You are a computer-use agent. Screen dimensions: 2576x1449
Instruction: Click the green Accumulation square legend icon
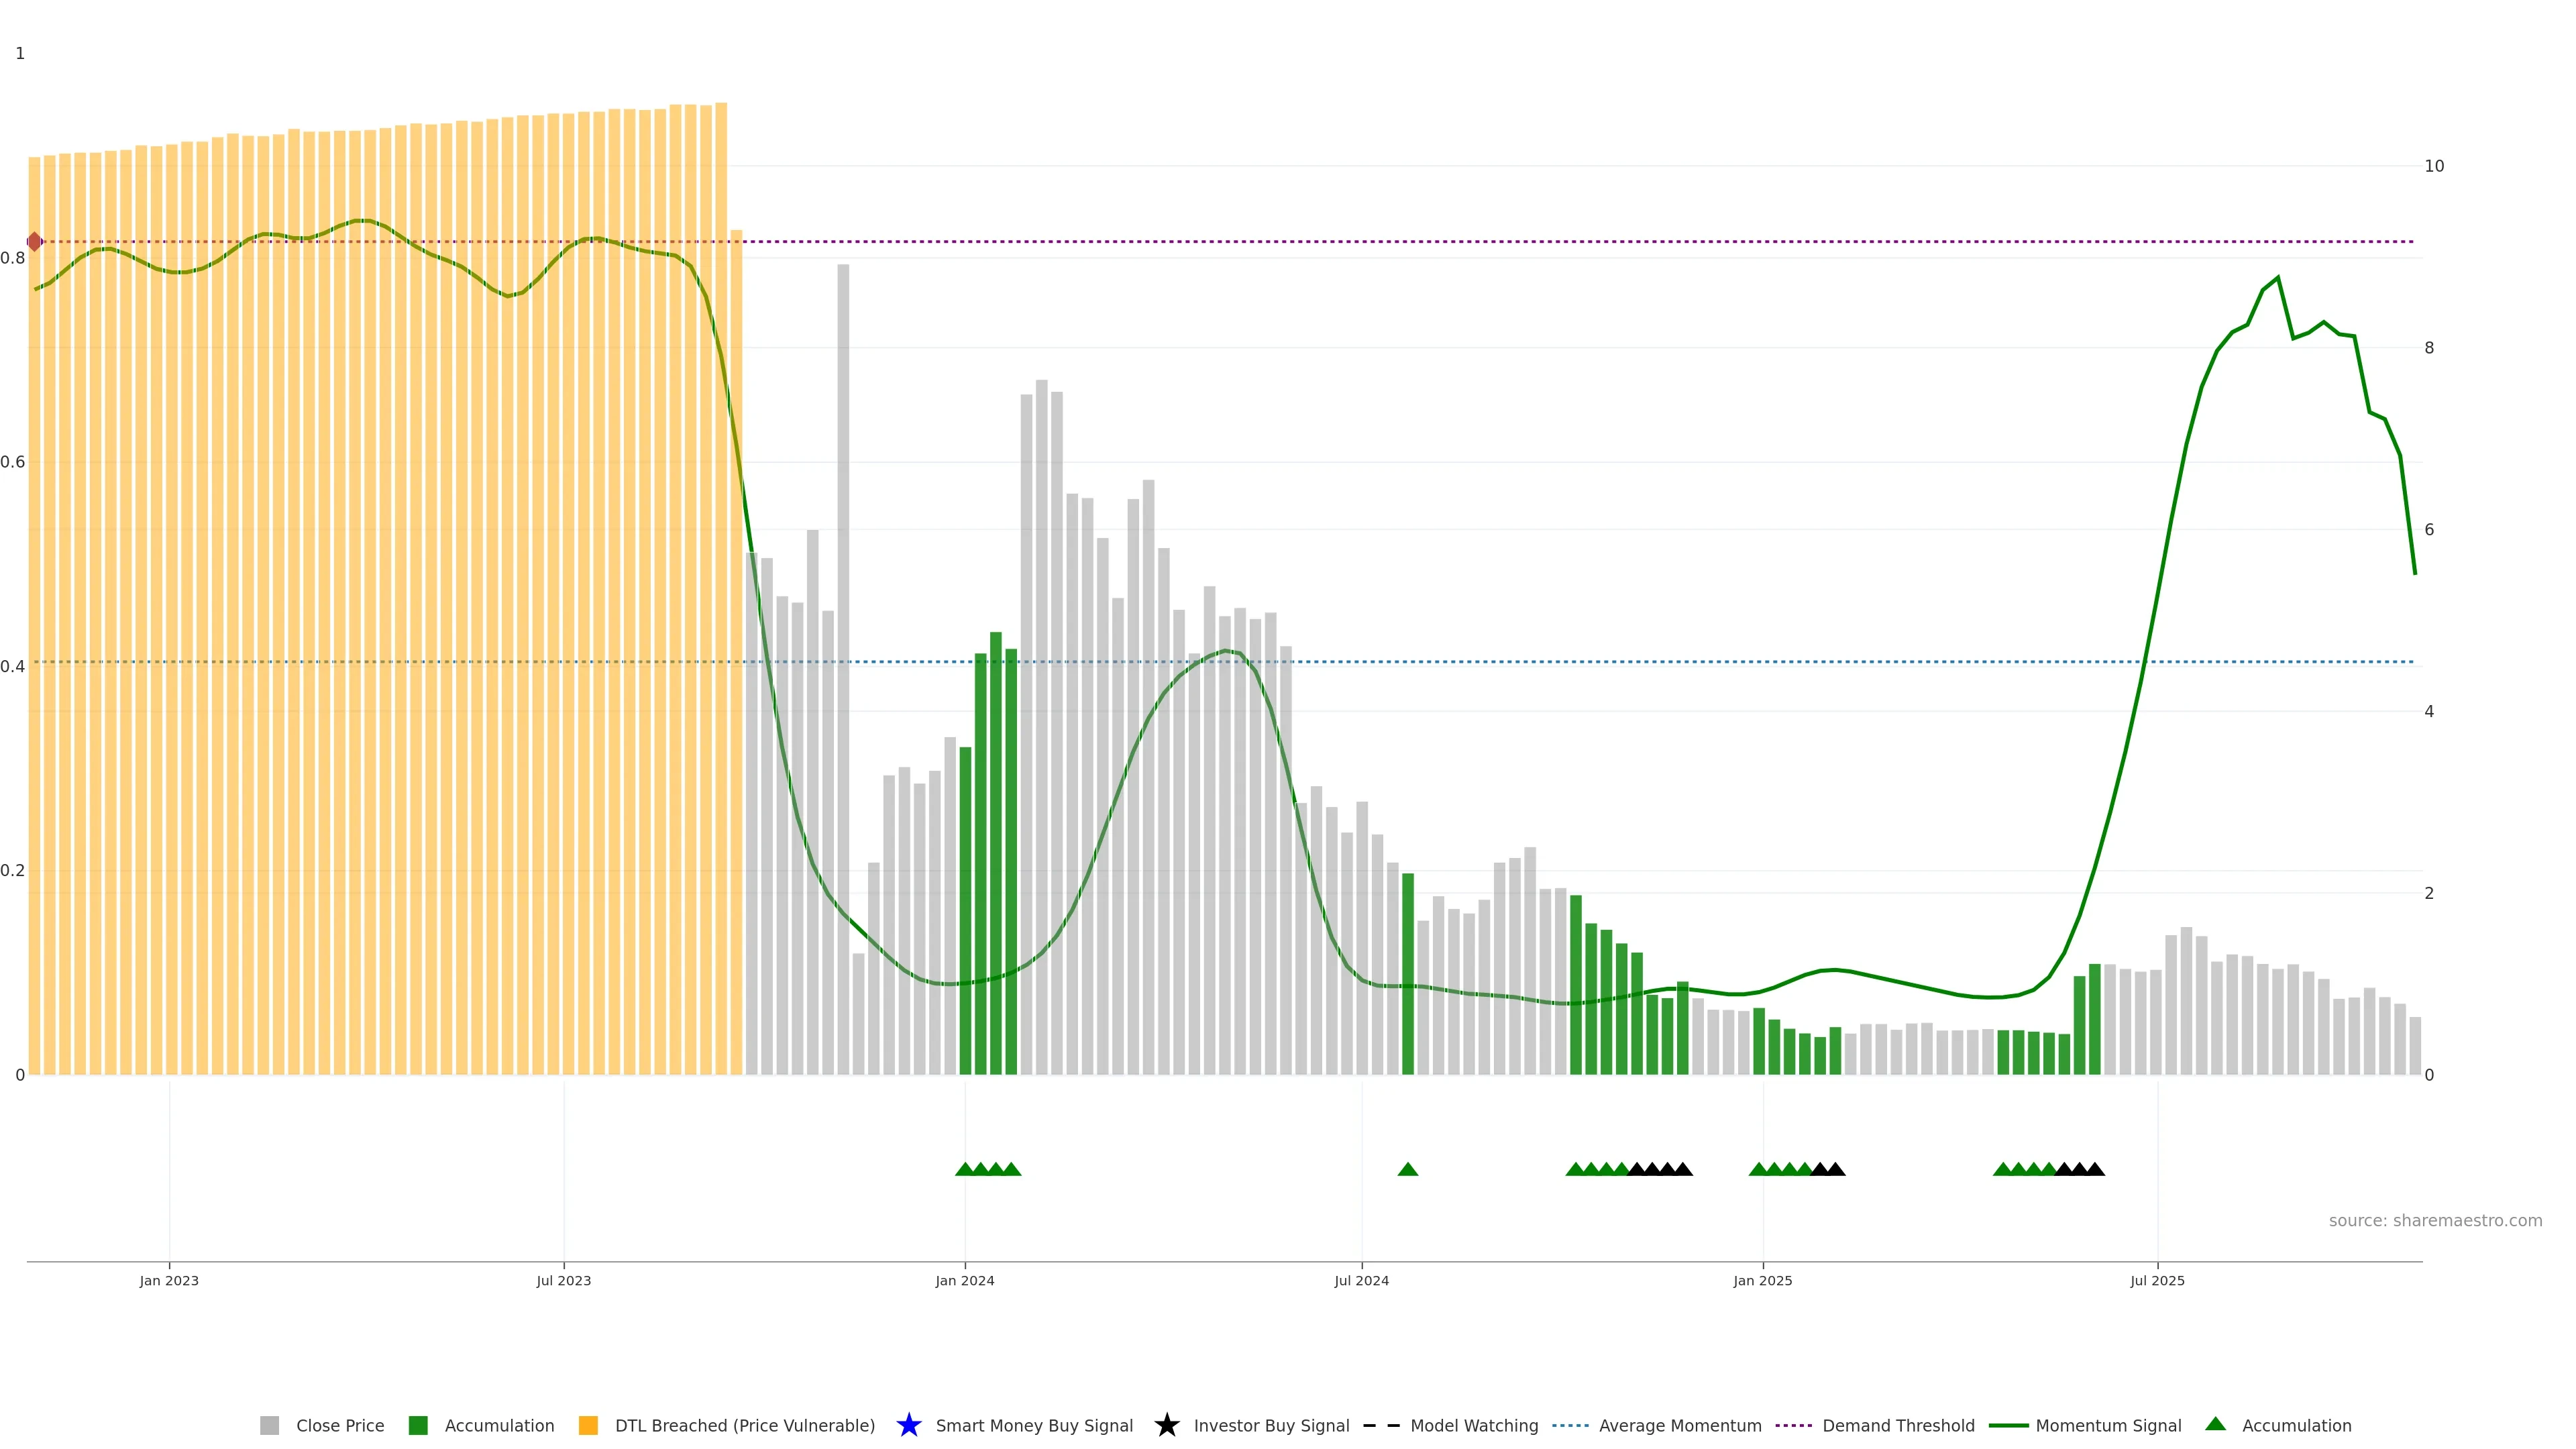point(418,1425)
